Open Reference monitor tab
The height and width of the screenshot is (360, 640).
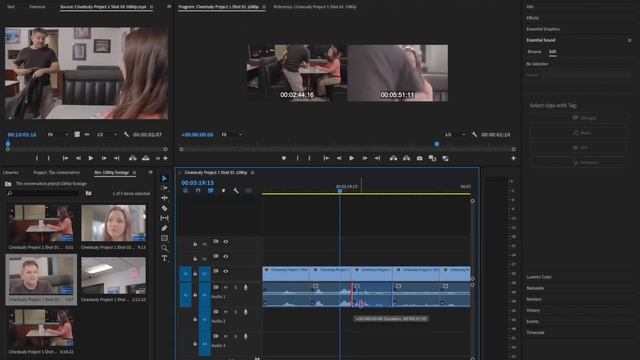coord(315,7)
